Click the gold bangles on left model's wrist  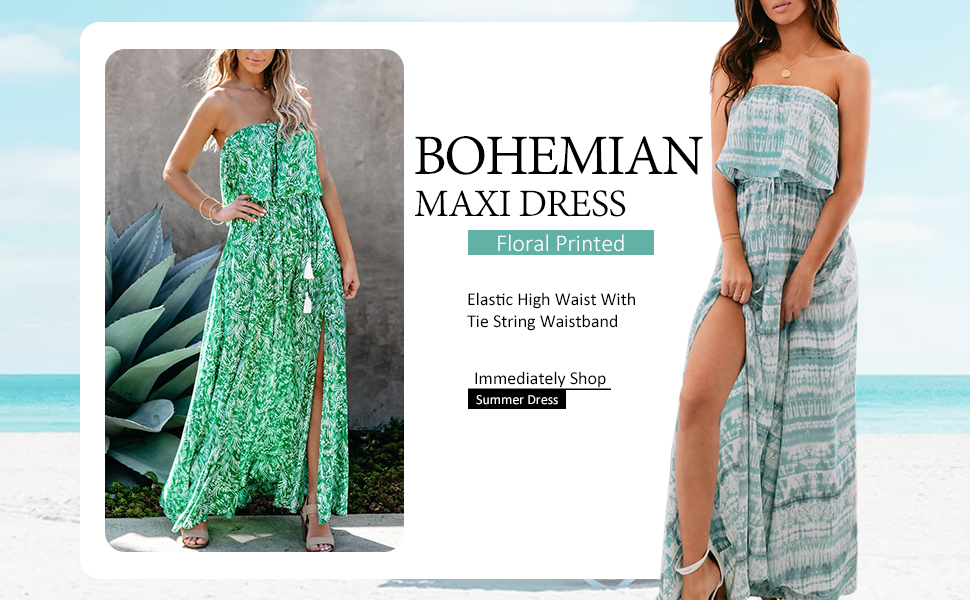(x=210, y=209)
